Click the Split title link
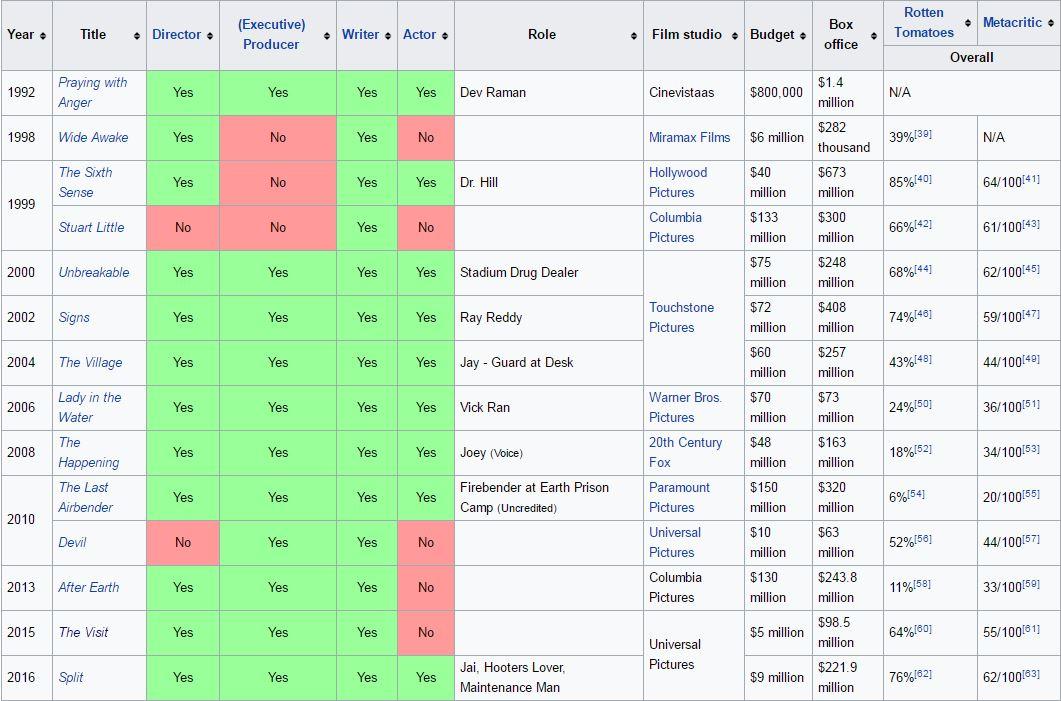This screenshot has width=1061, height=701. coord(70,677)
